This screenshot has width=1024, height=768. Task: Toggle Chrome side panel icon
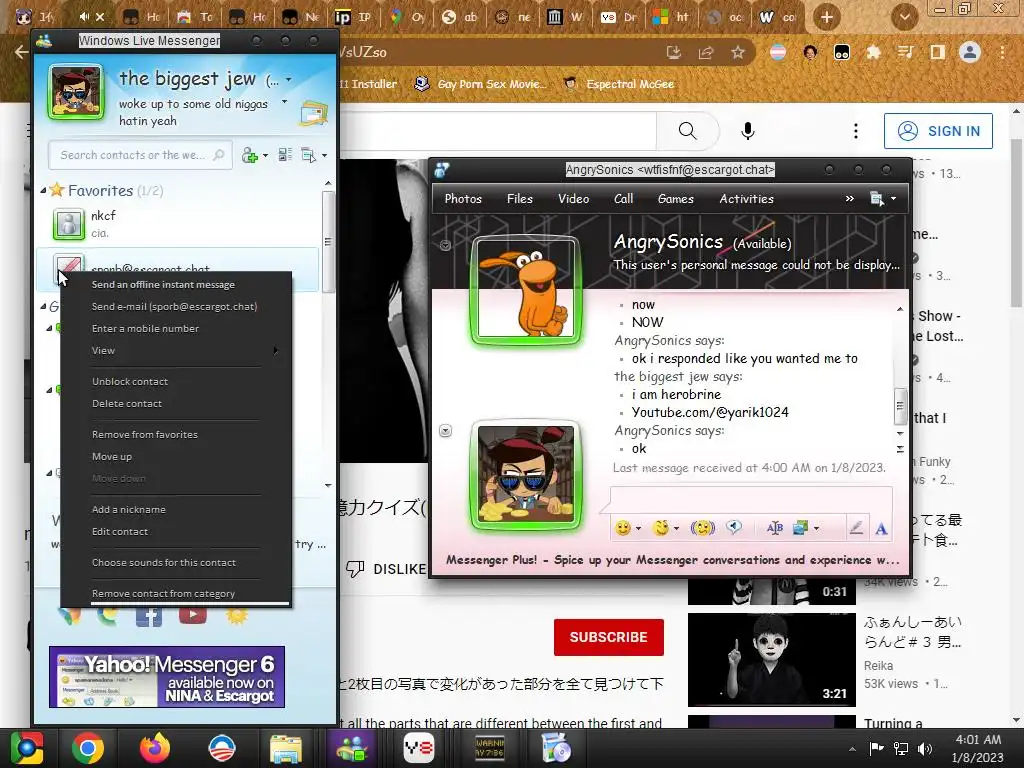tap(937, 52)
